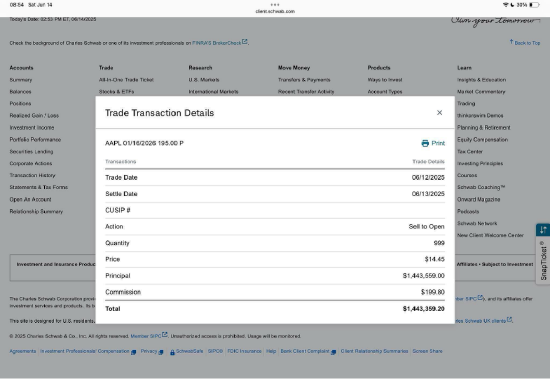Viewport: 550px width, 379px height.
Task: Open the Screen Share footer link
Action: point(427,351)
